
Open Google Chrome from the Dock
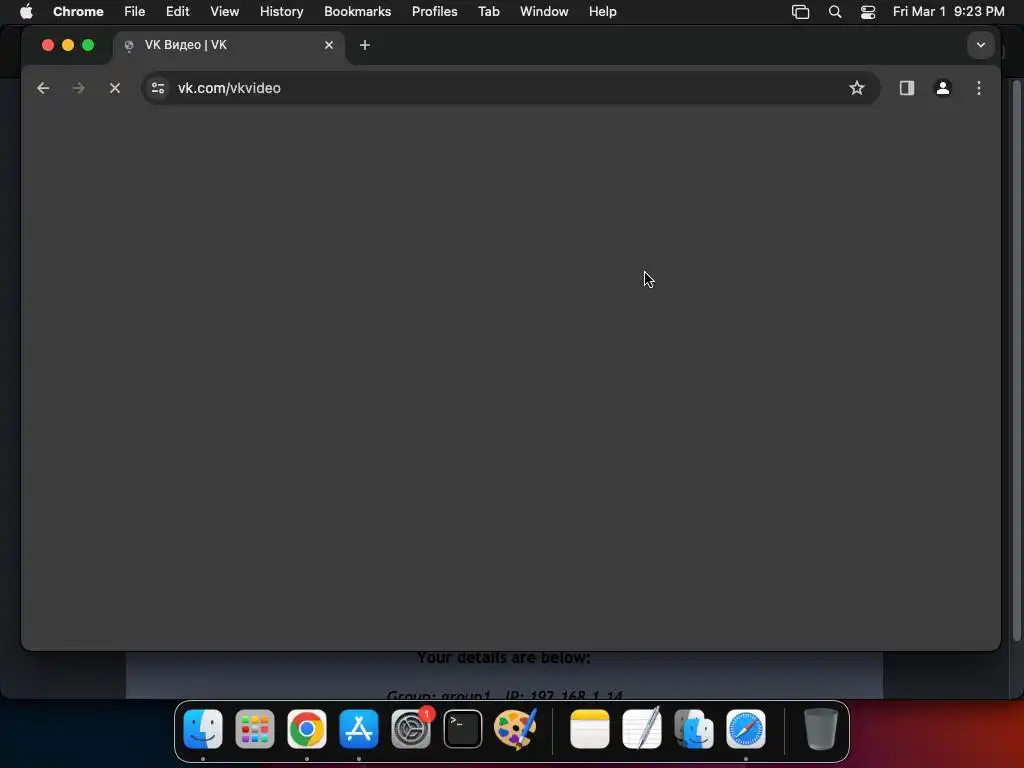coord(307,729)
